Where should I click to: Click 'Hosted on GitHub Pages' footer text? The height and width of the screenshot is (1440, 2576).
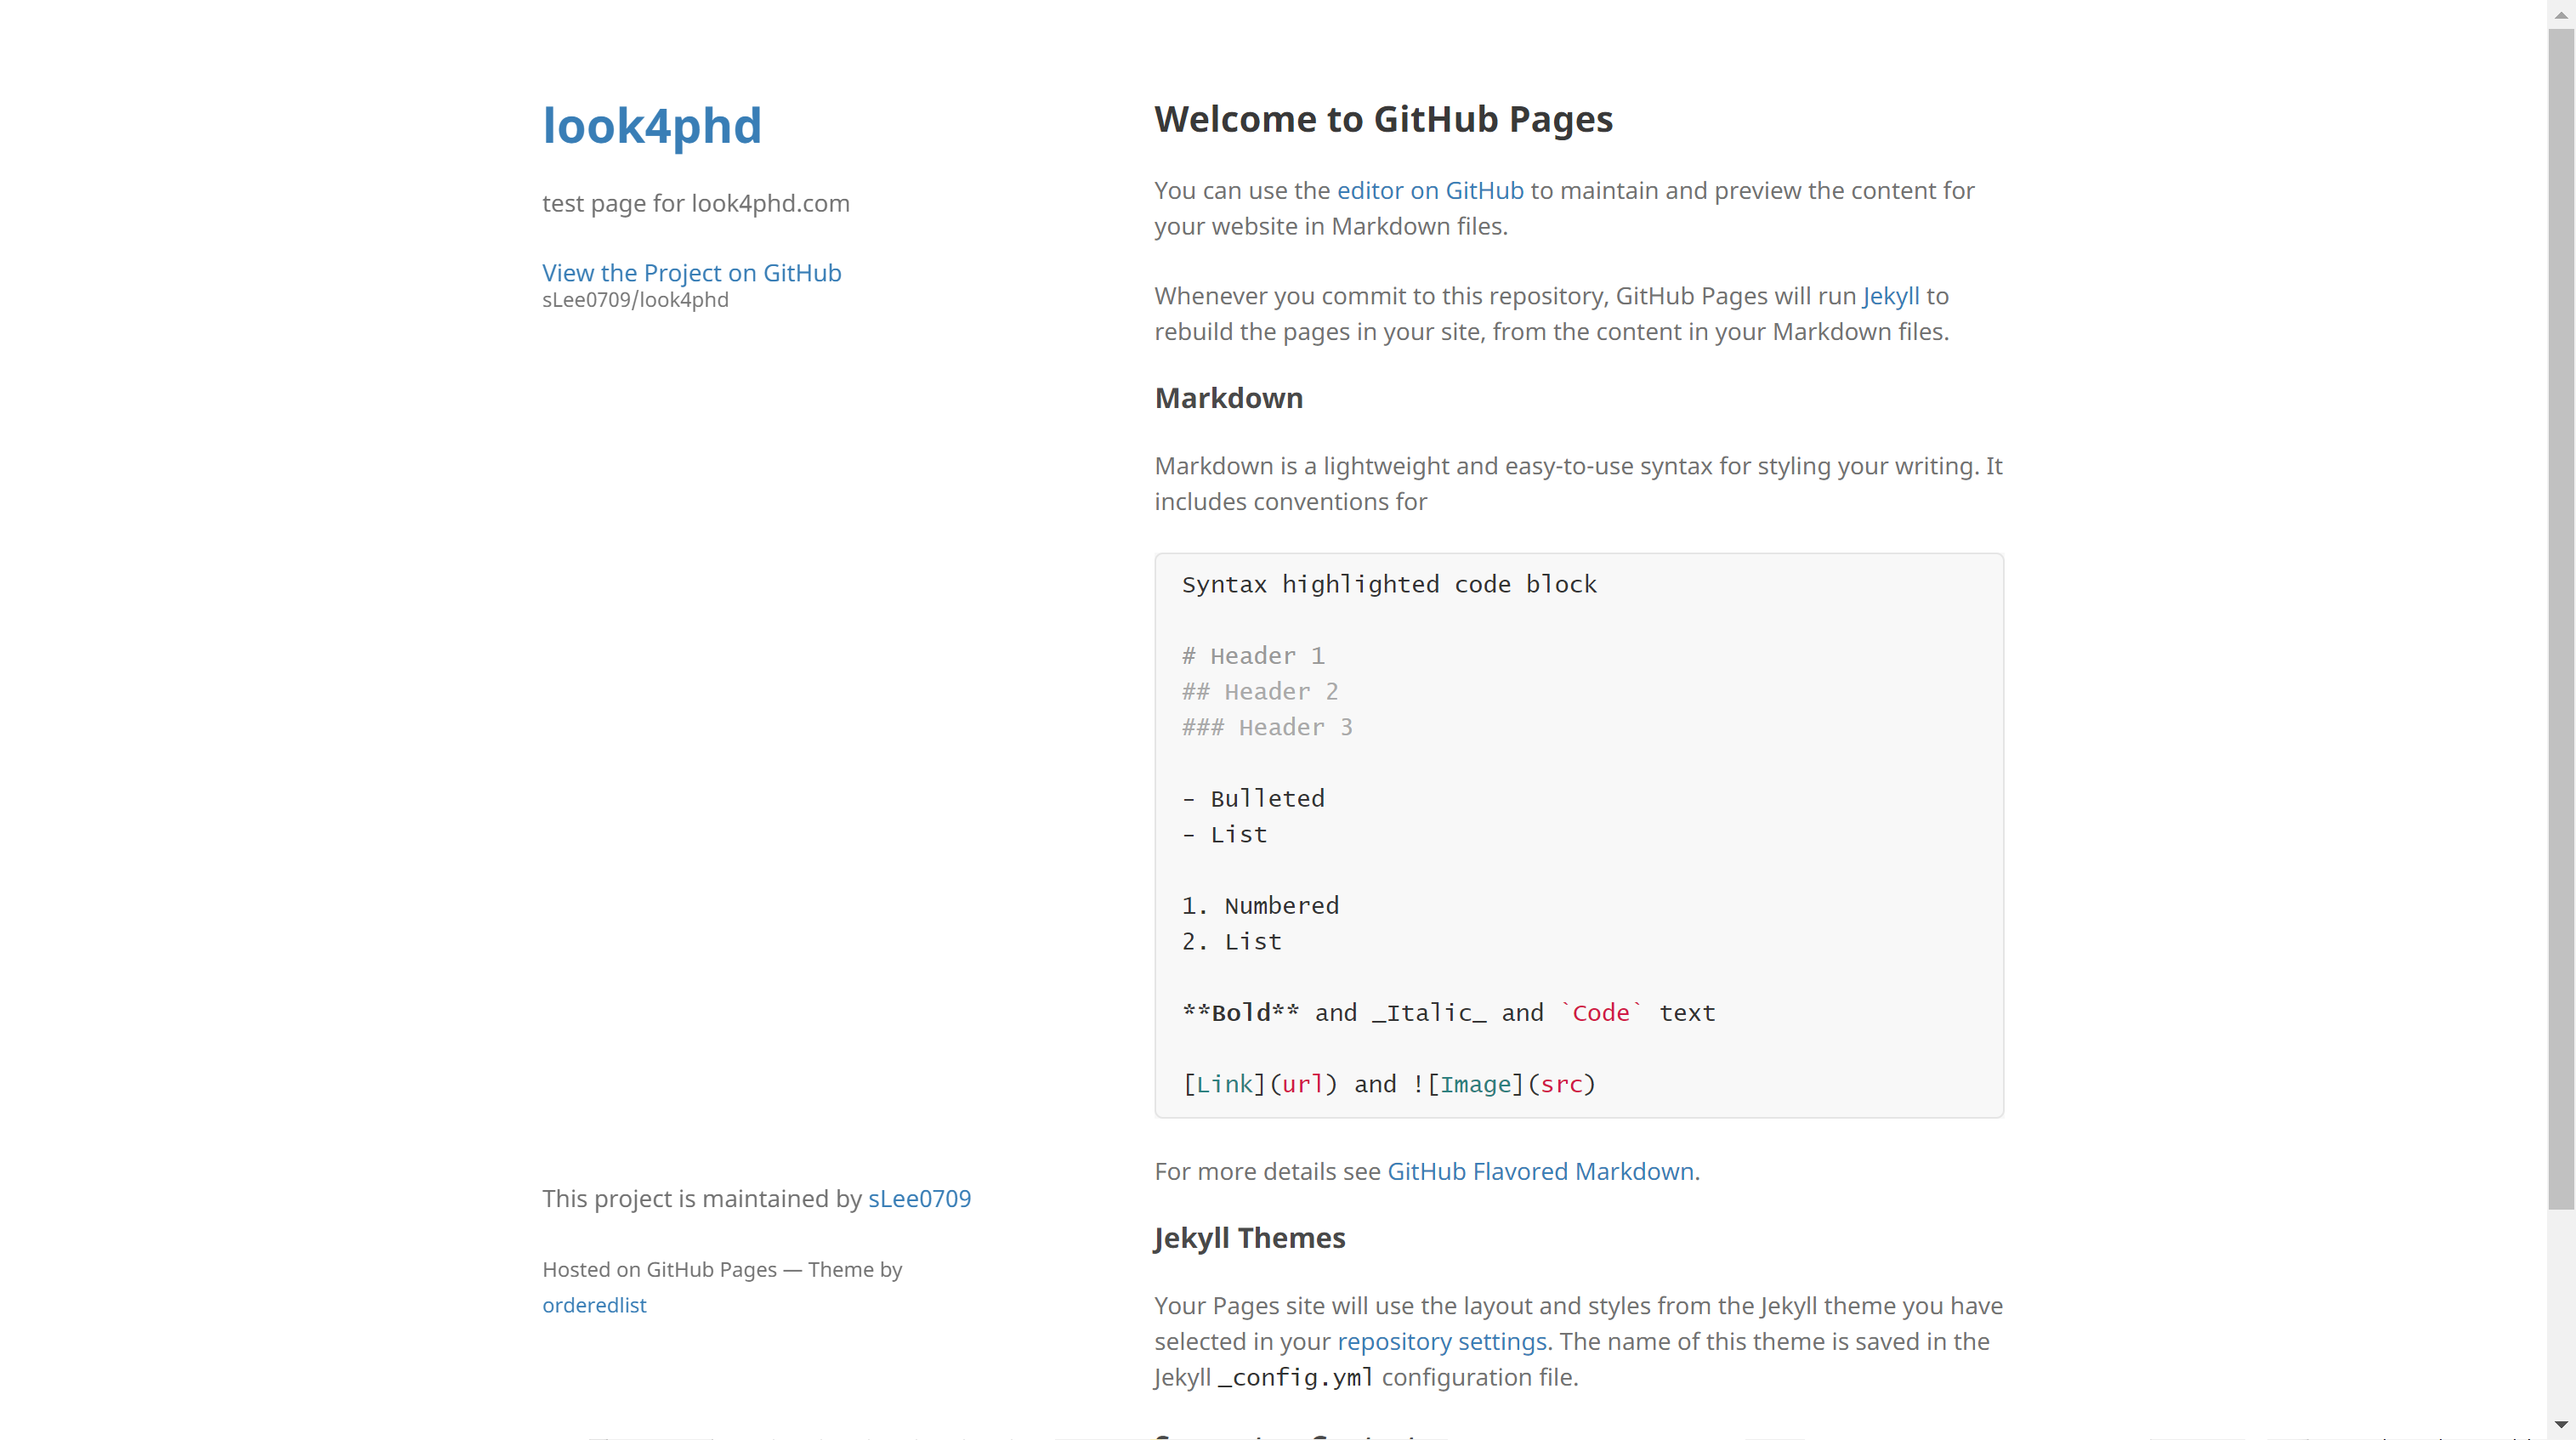(x=659, y=1269)
